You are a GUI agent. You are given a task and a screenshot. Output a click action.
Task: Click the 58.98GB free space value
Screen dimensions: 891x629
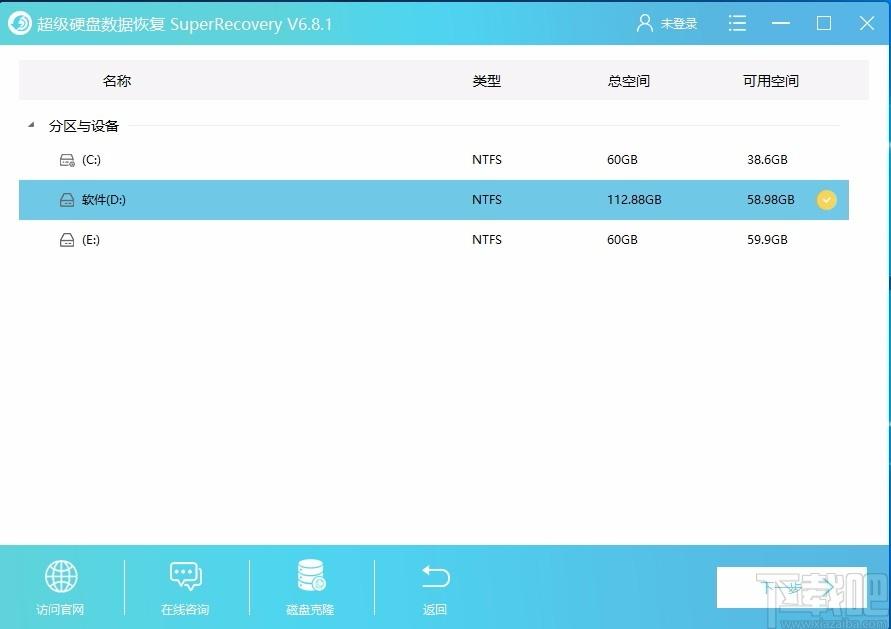click(x=771, y=199)
